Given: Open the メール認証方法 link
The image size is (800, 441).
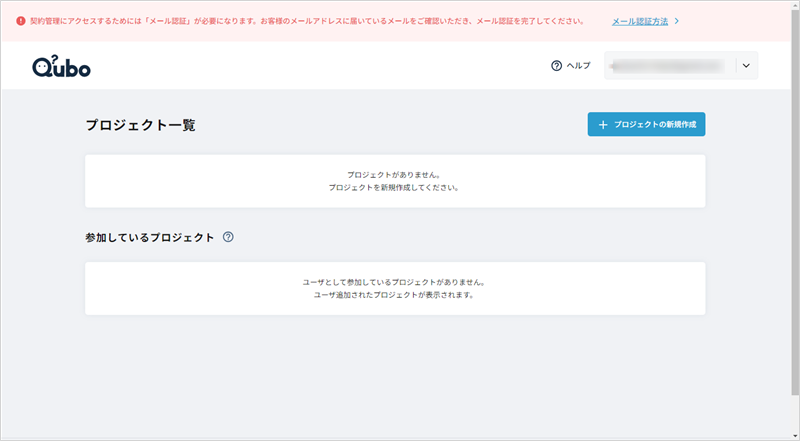Looking at the screenshot, I should (x=640, y=21).
